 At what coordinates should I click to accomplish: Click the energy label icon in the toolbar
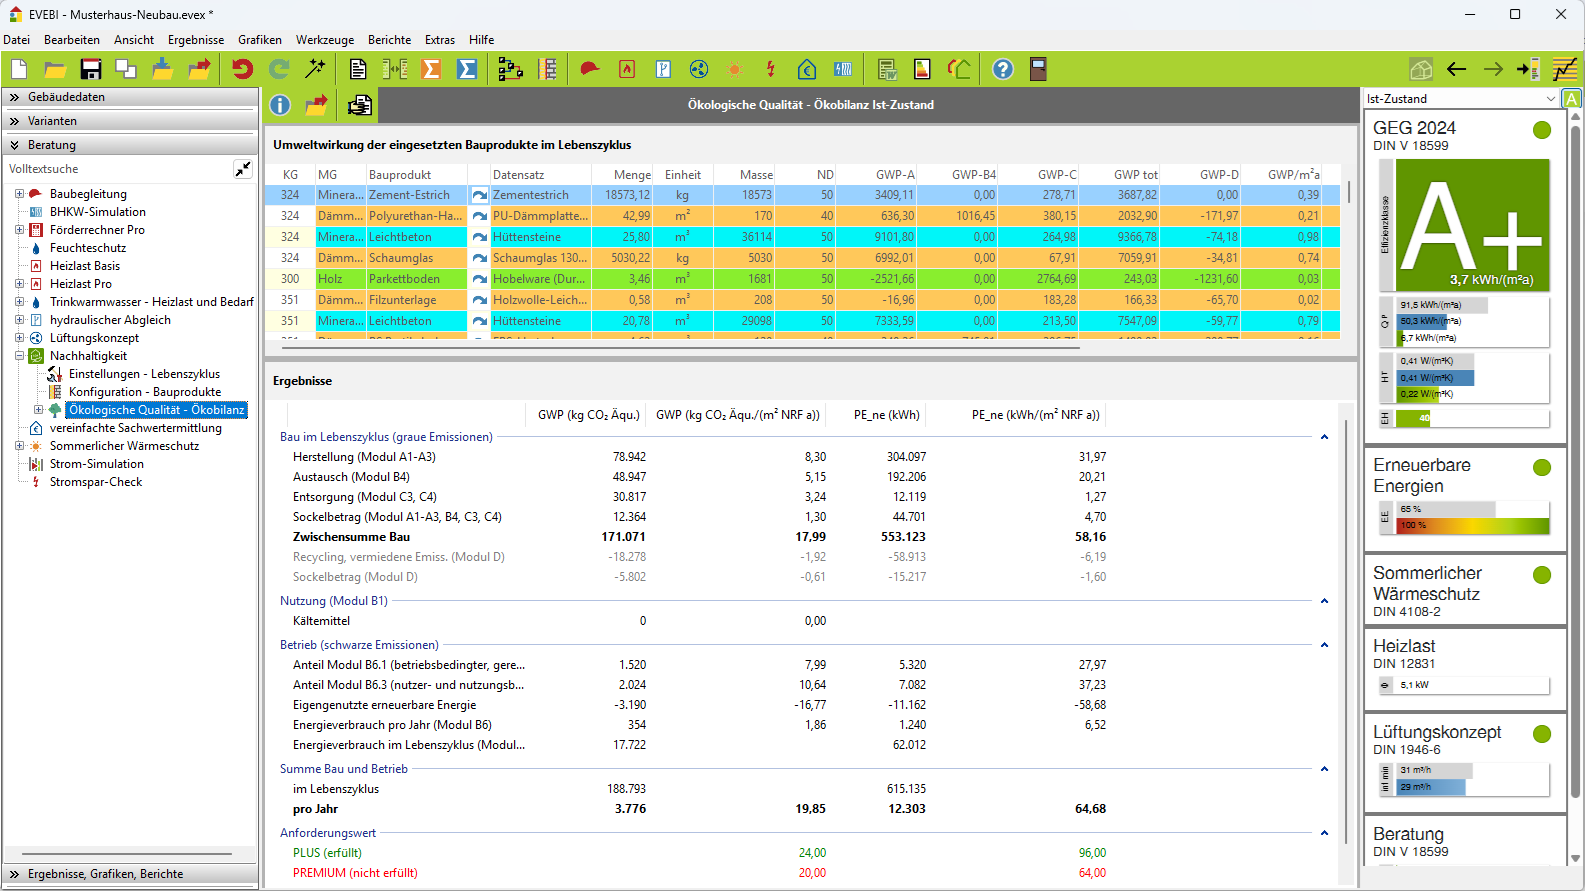923,69
